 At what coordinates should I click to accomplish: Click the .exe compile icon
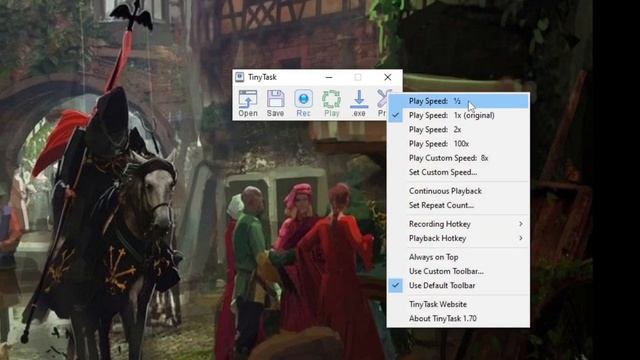pyautogui.click(x=359, y=103)
